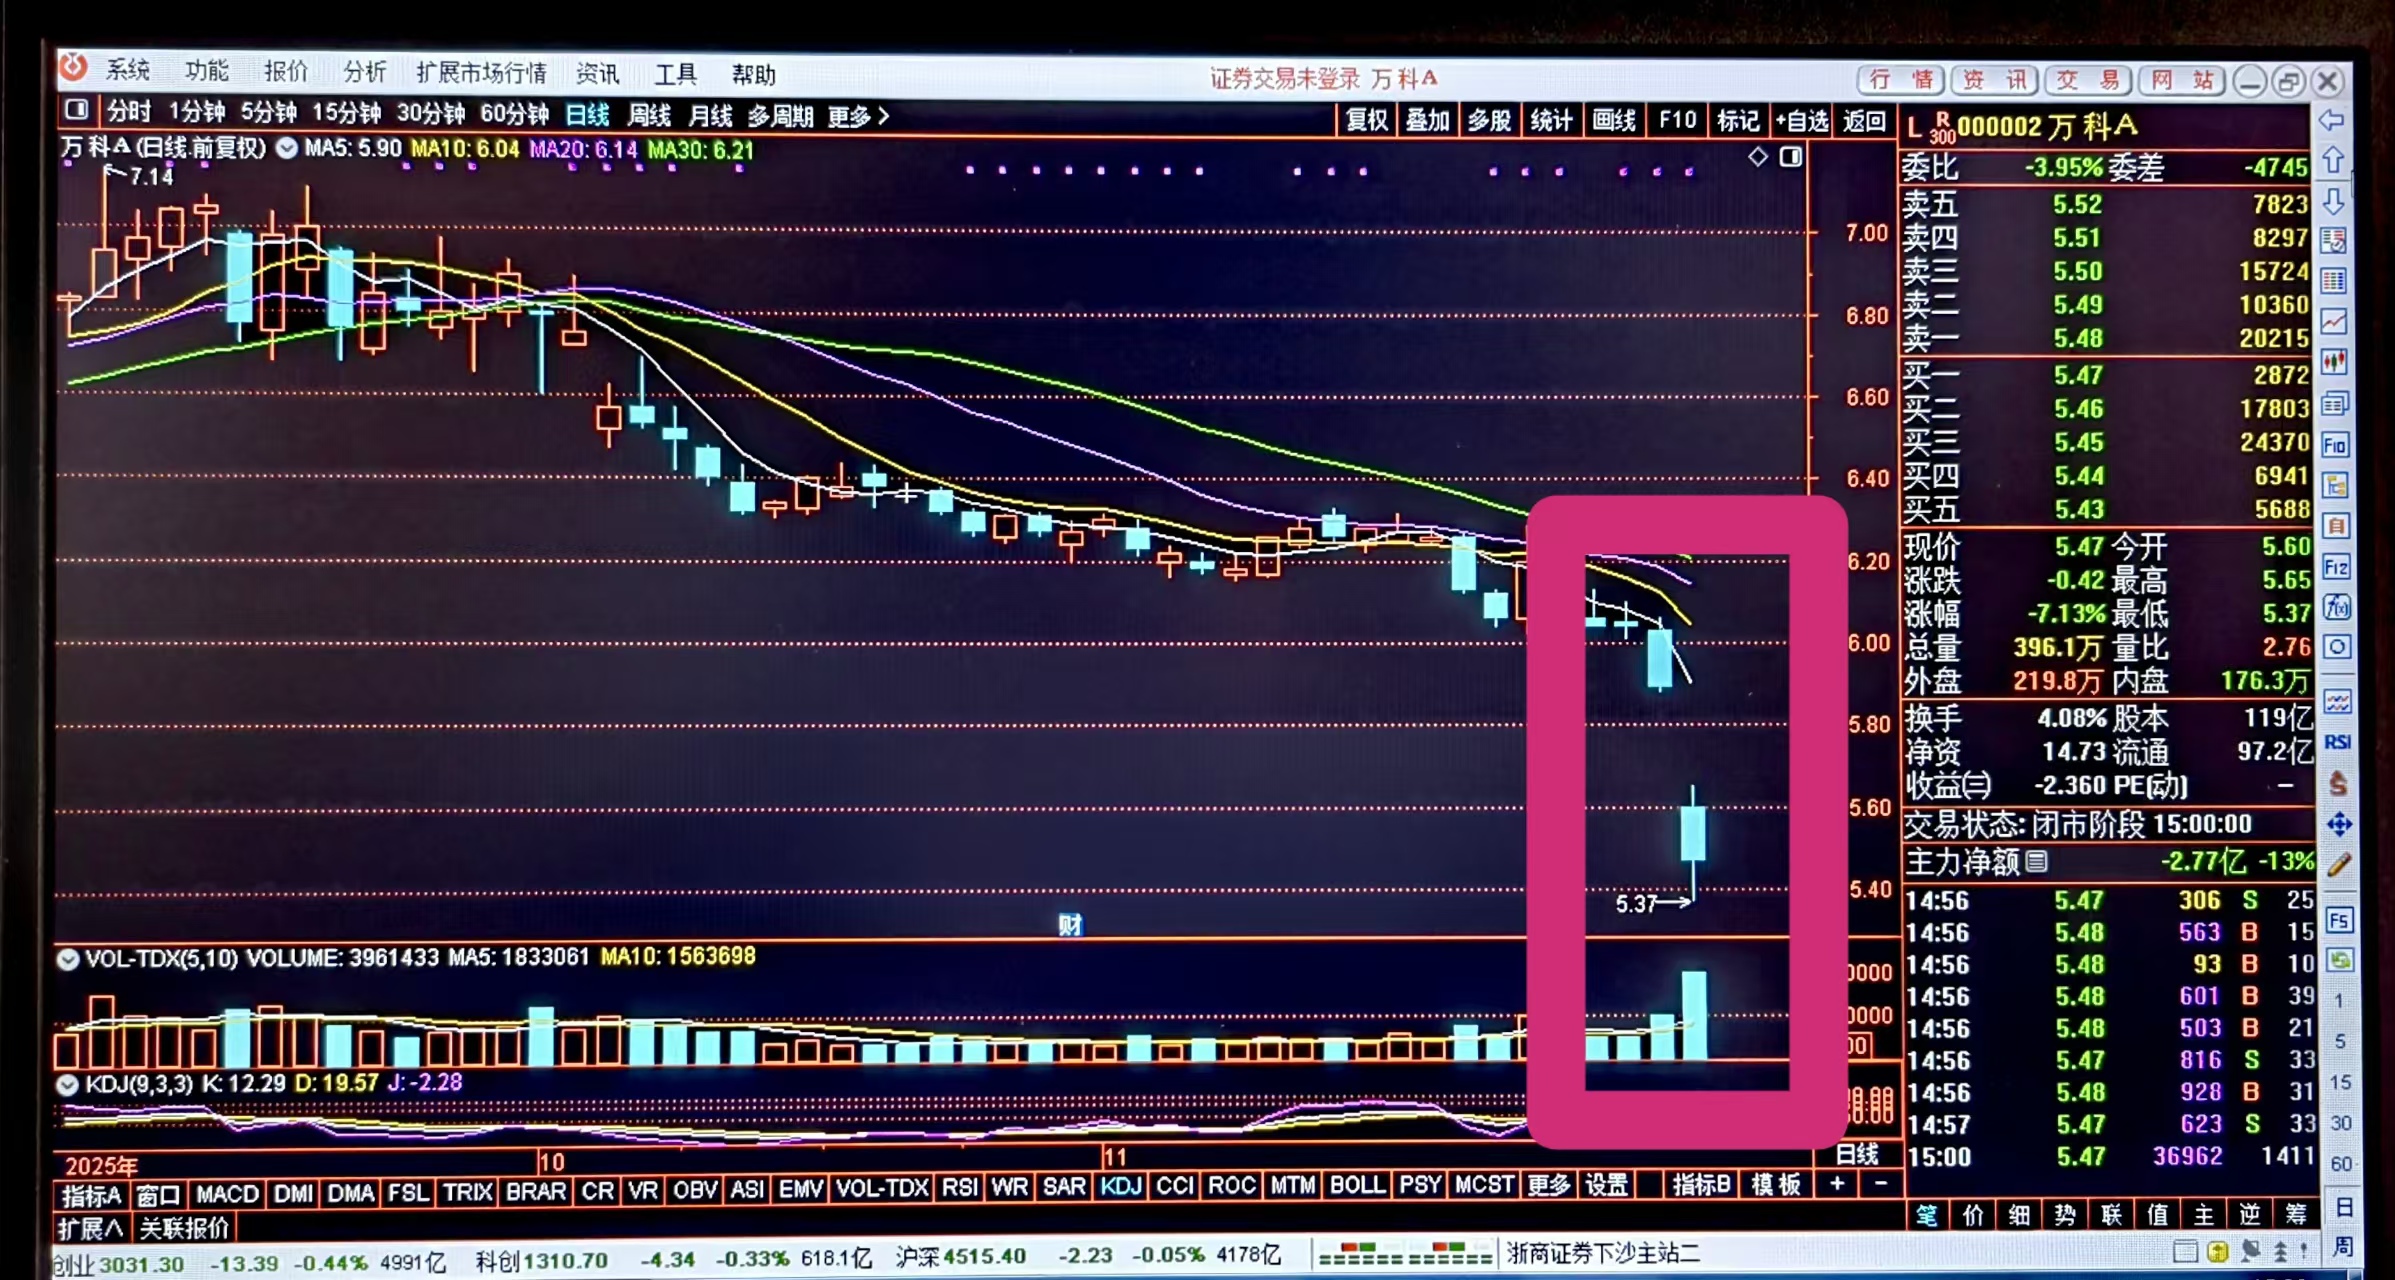Expand the KDJ indicator dropdown arrow

pos(67,1084)
